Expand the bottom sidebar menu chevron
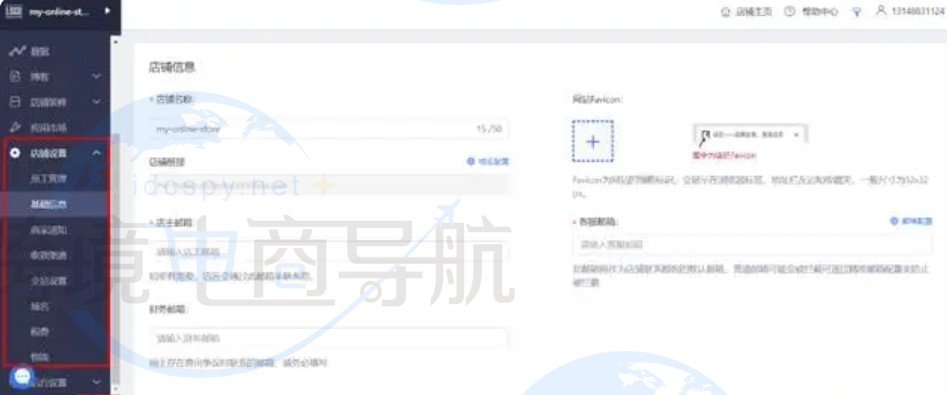 97,382
